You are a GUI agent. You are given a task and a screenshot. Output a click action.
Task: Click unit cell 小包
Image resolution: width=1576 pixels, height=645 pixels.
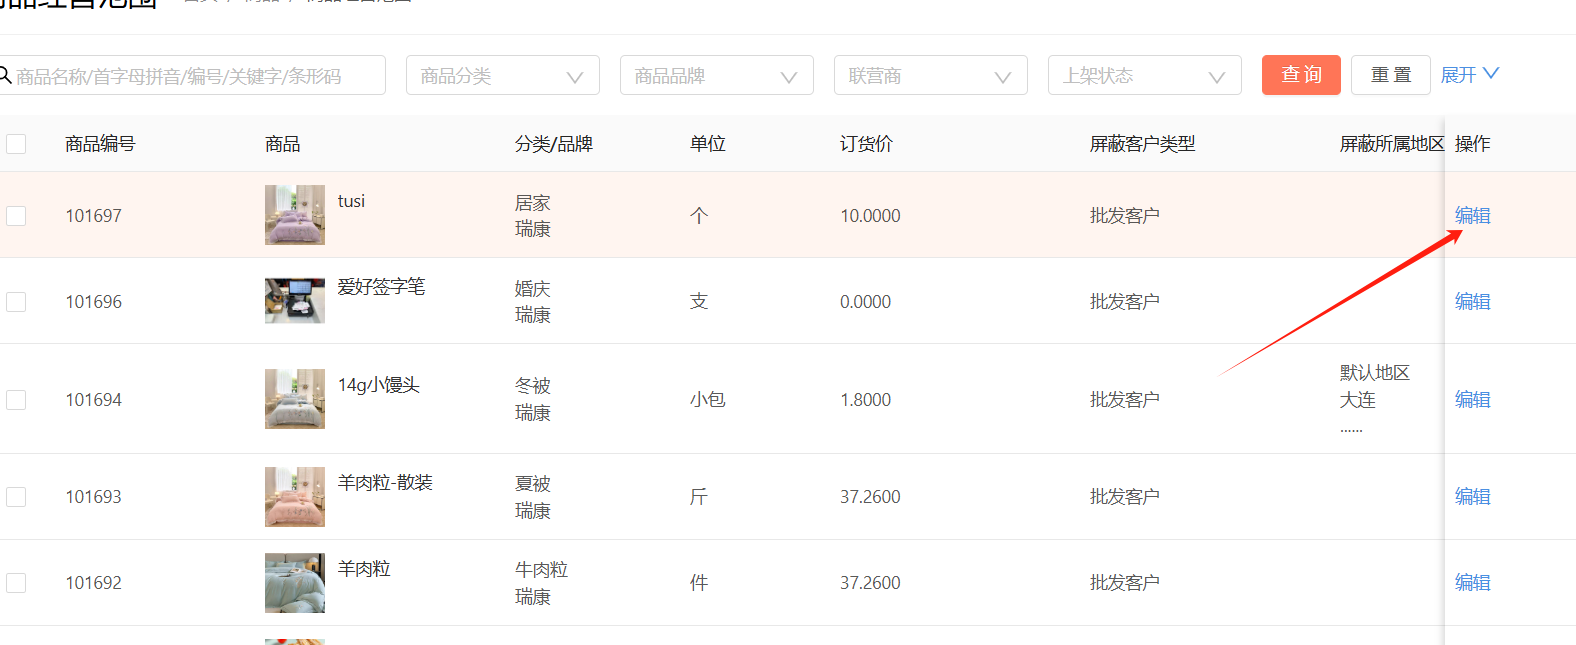708,400
